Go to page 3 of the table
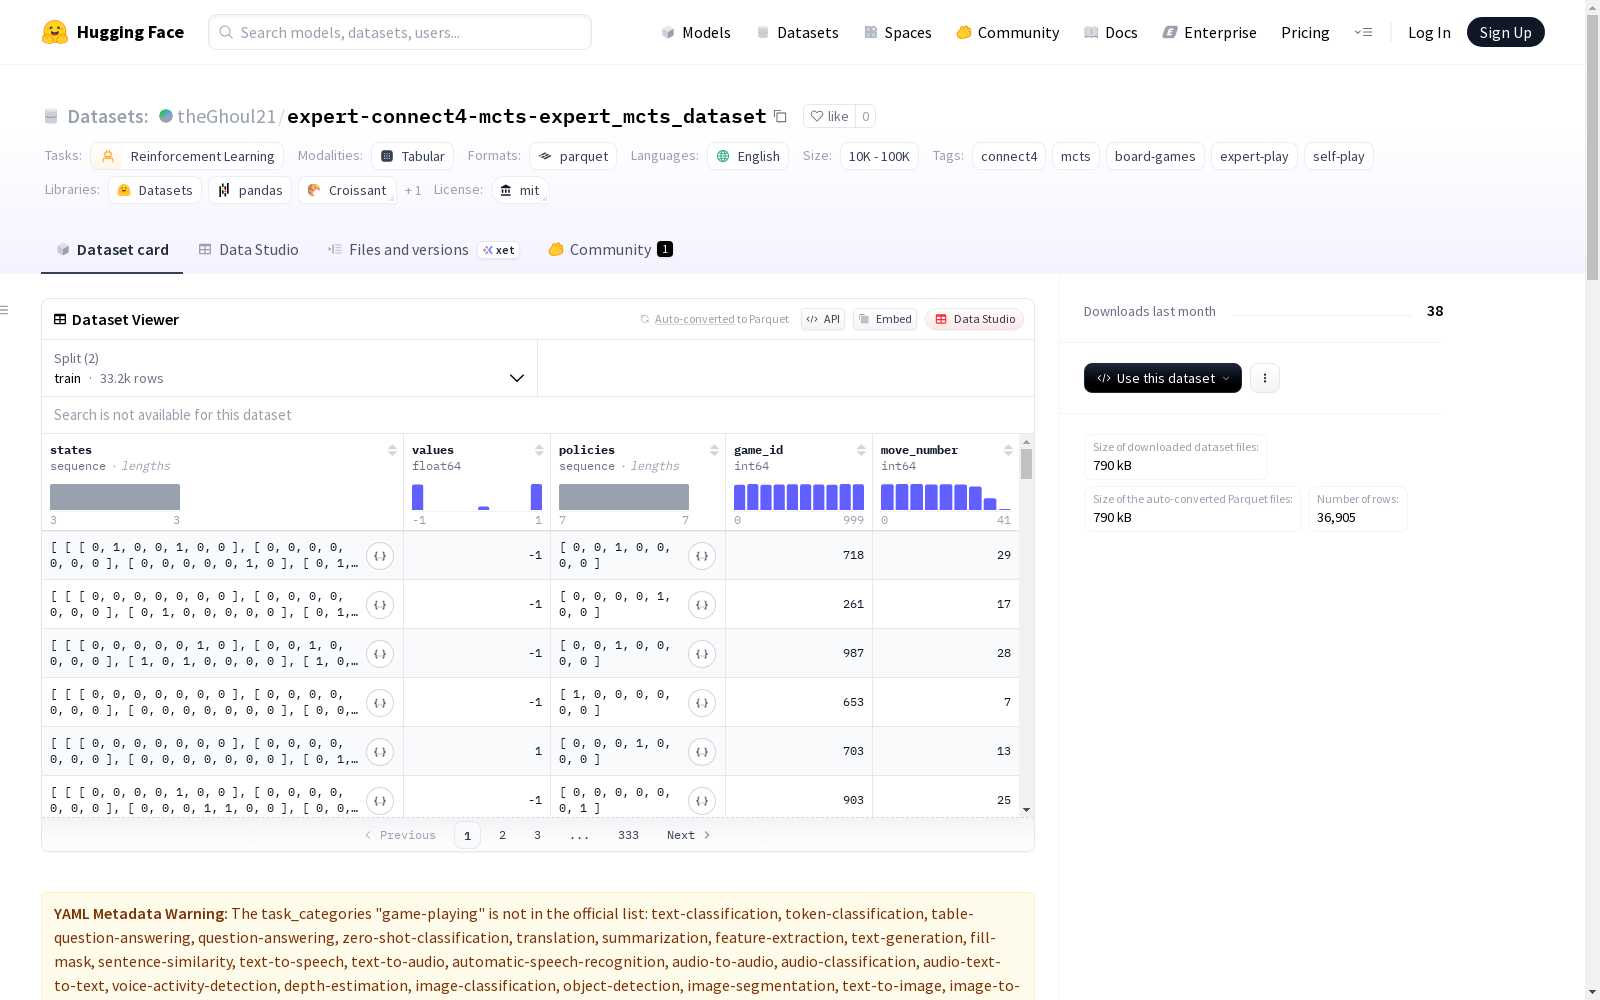The width and height of the screenshot is (1600, 1000). [x=537, y=835]
